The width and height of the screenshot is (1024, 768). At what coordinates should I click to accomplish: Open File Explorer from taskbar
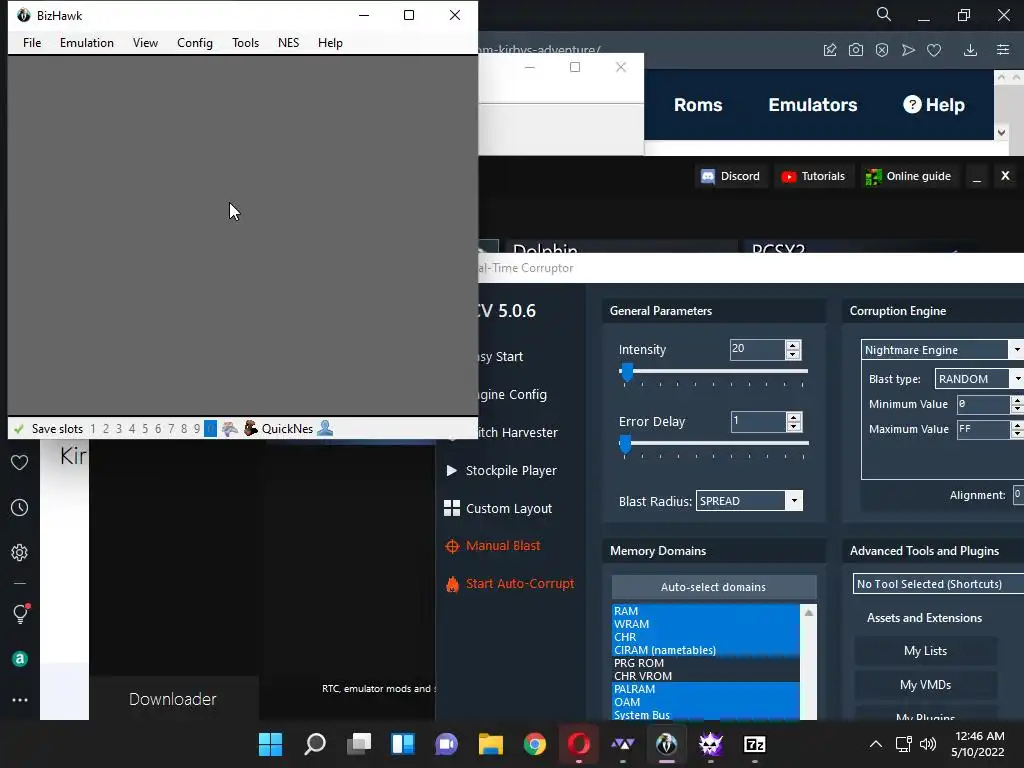tap(490, 744)
